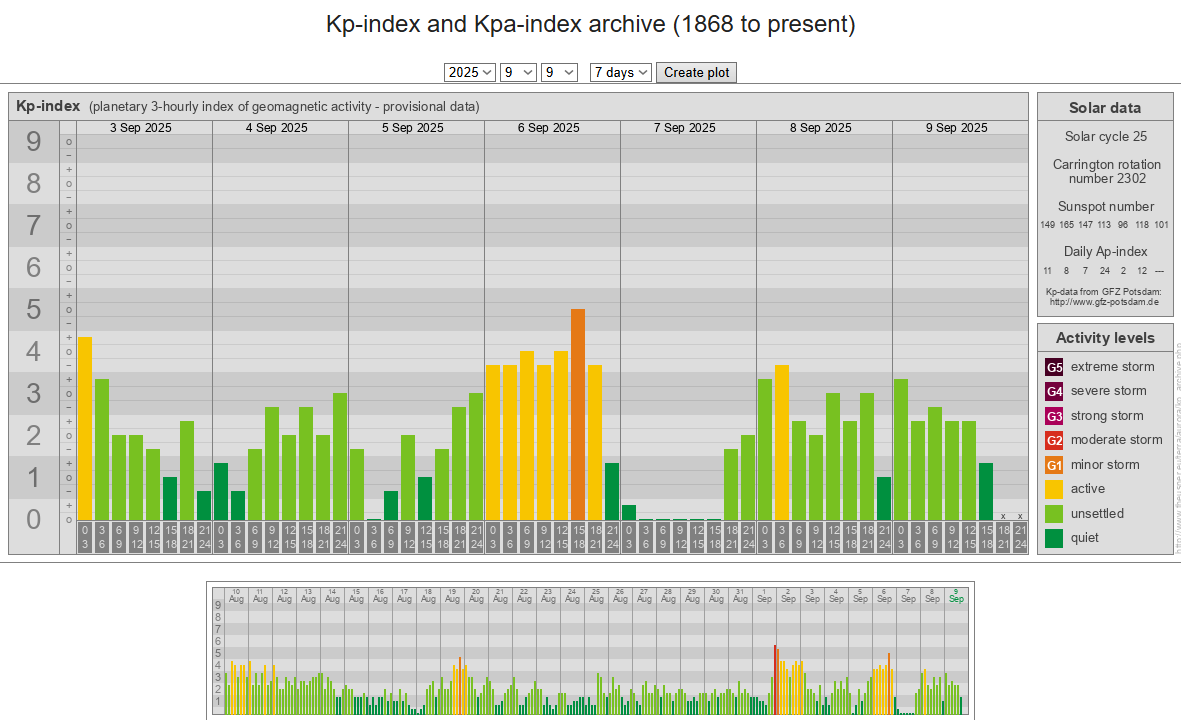This screenshot has height=720, width=1181.
Task: Click the yellow active level swatch
Action: coord(1054,489)
